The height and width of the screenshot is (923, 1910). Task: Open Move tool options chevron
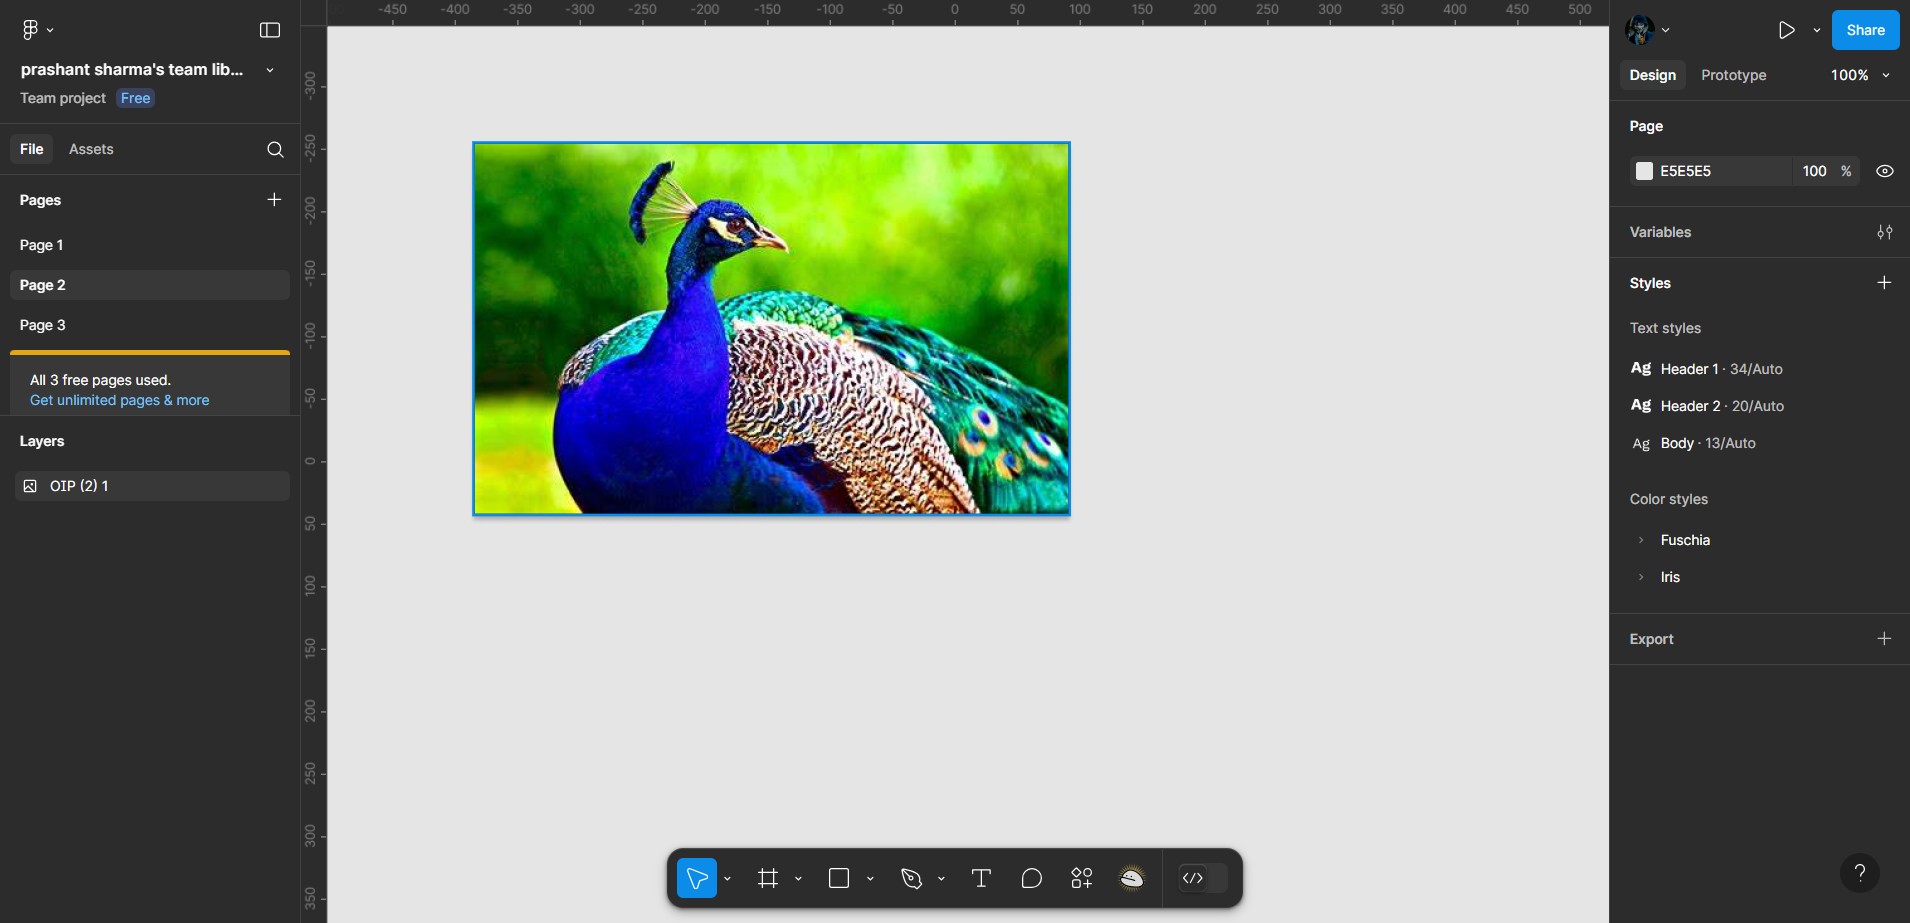727,878
